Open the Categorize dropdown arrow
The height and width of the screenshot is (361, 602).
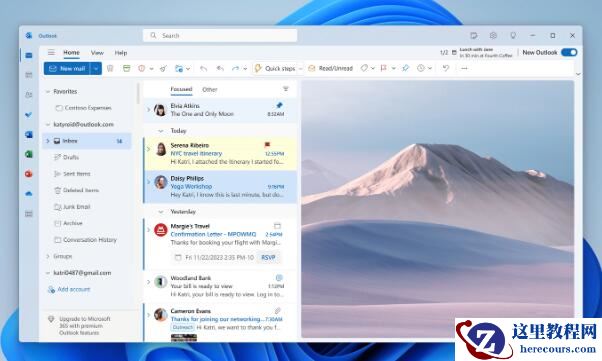pyautogui.click(x=372, y=69)
